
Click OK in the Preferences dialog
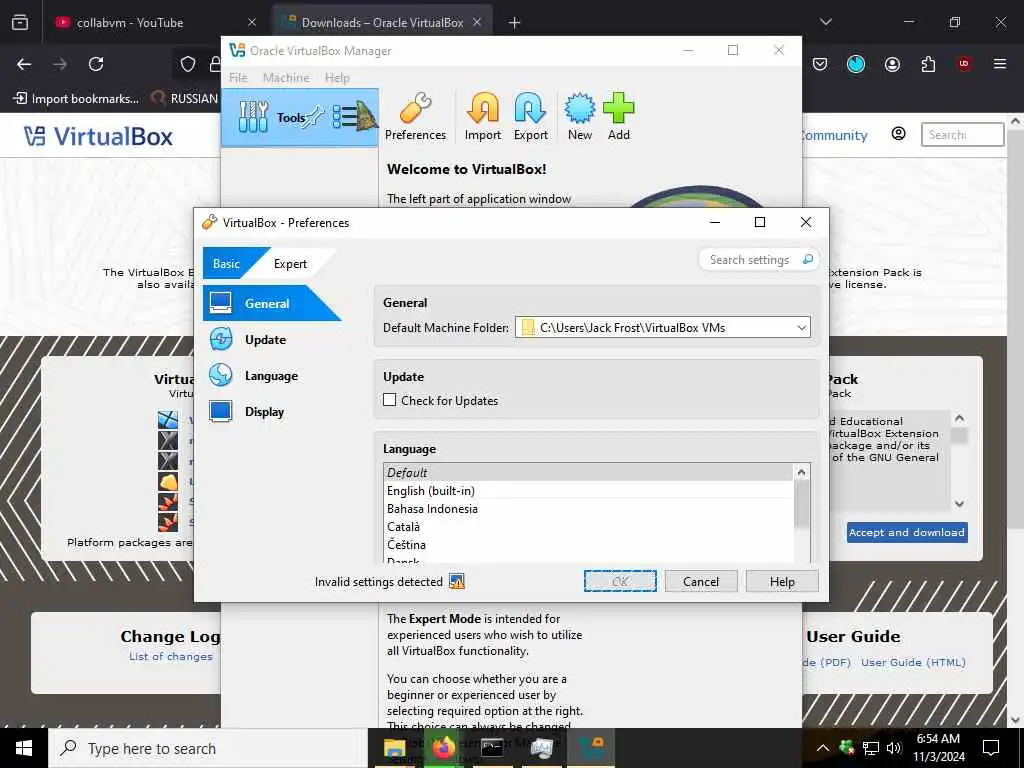point(620,581)
